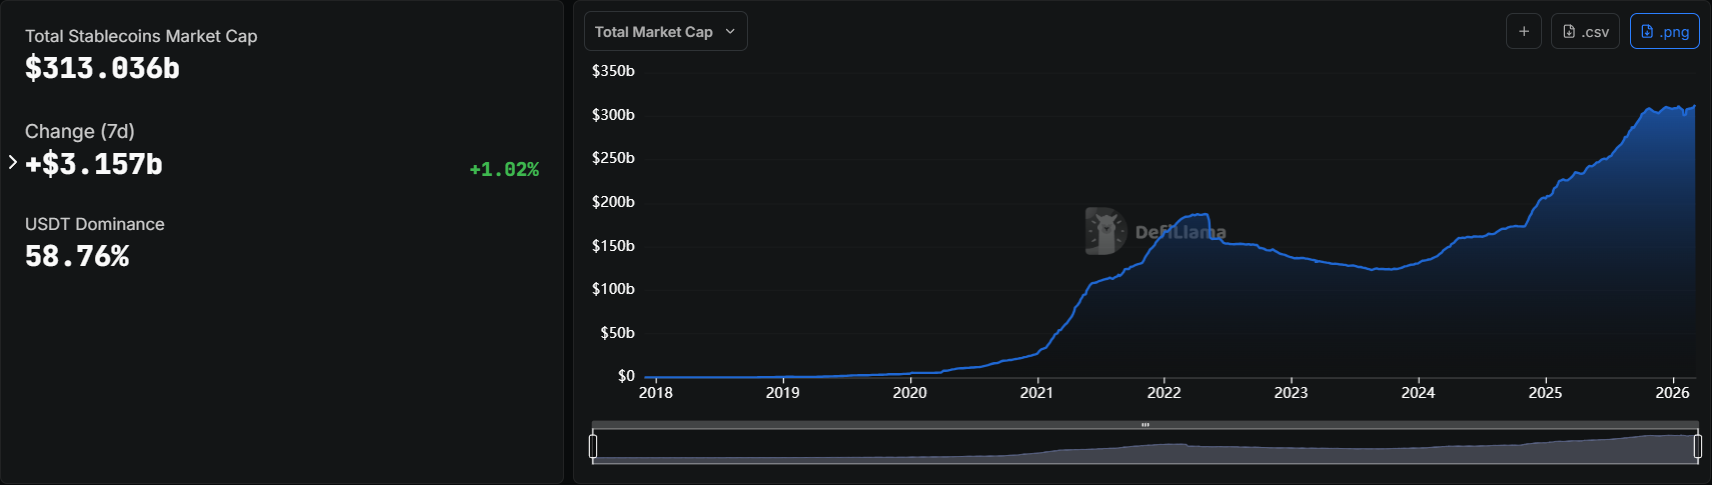Click the DefiLlama watermark logo on the chart
Screen dimensions: 1712x485
[x=1106, y=231]
